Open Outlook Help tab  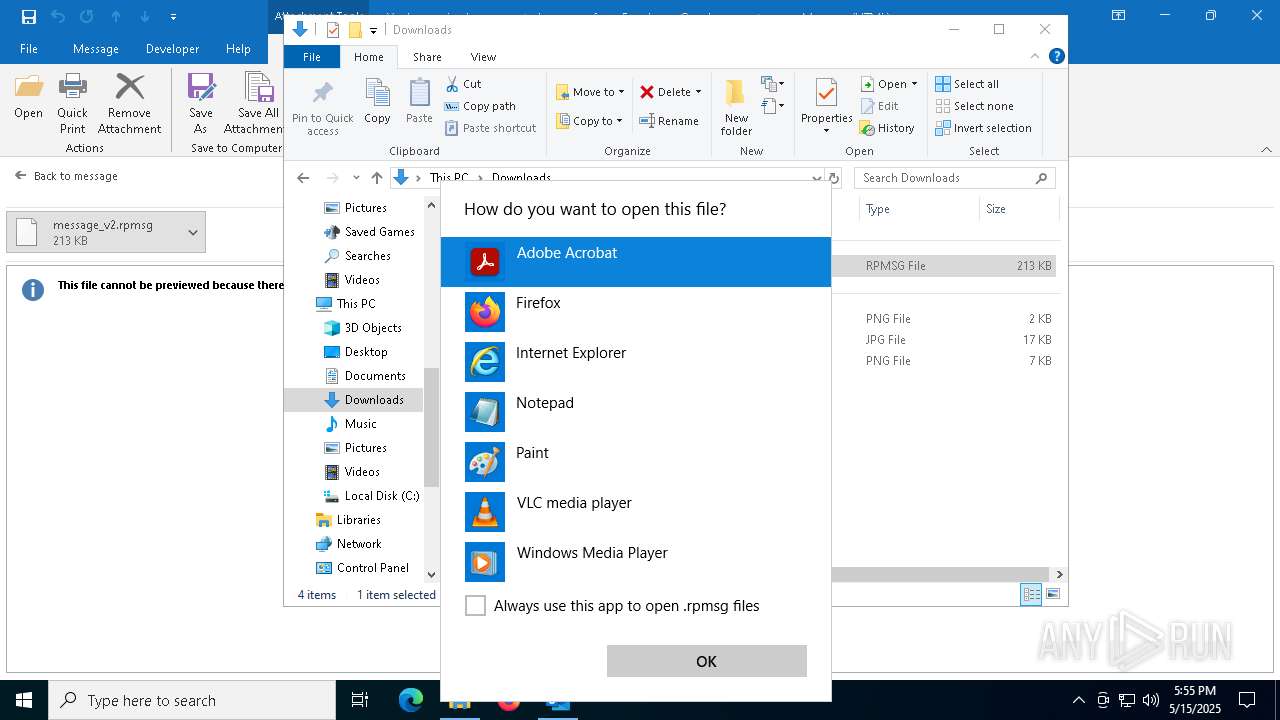point(238,49)
